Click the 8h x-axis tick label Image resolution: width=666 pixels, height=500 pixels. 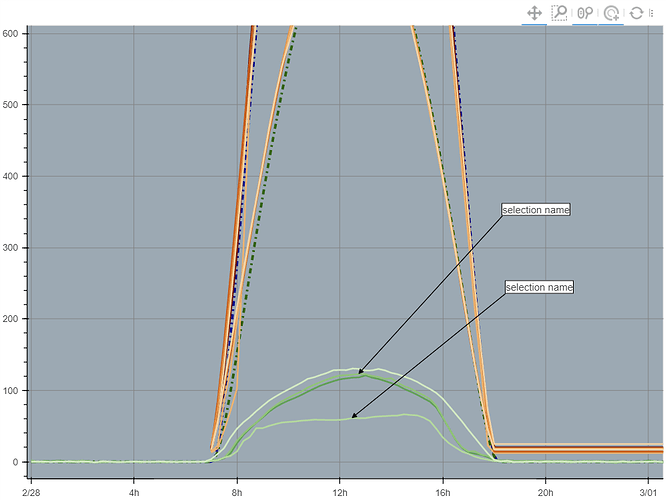pyautogui.click(x=237, y=493)
